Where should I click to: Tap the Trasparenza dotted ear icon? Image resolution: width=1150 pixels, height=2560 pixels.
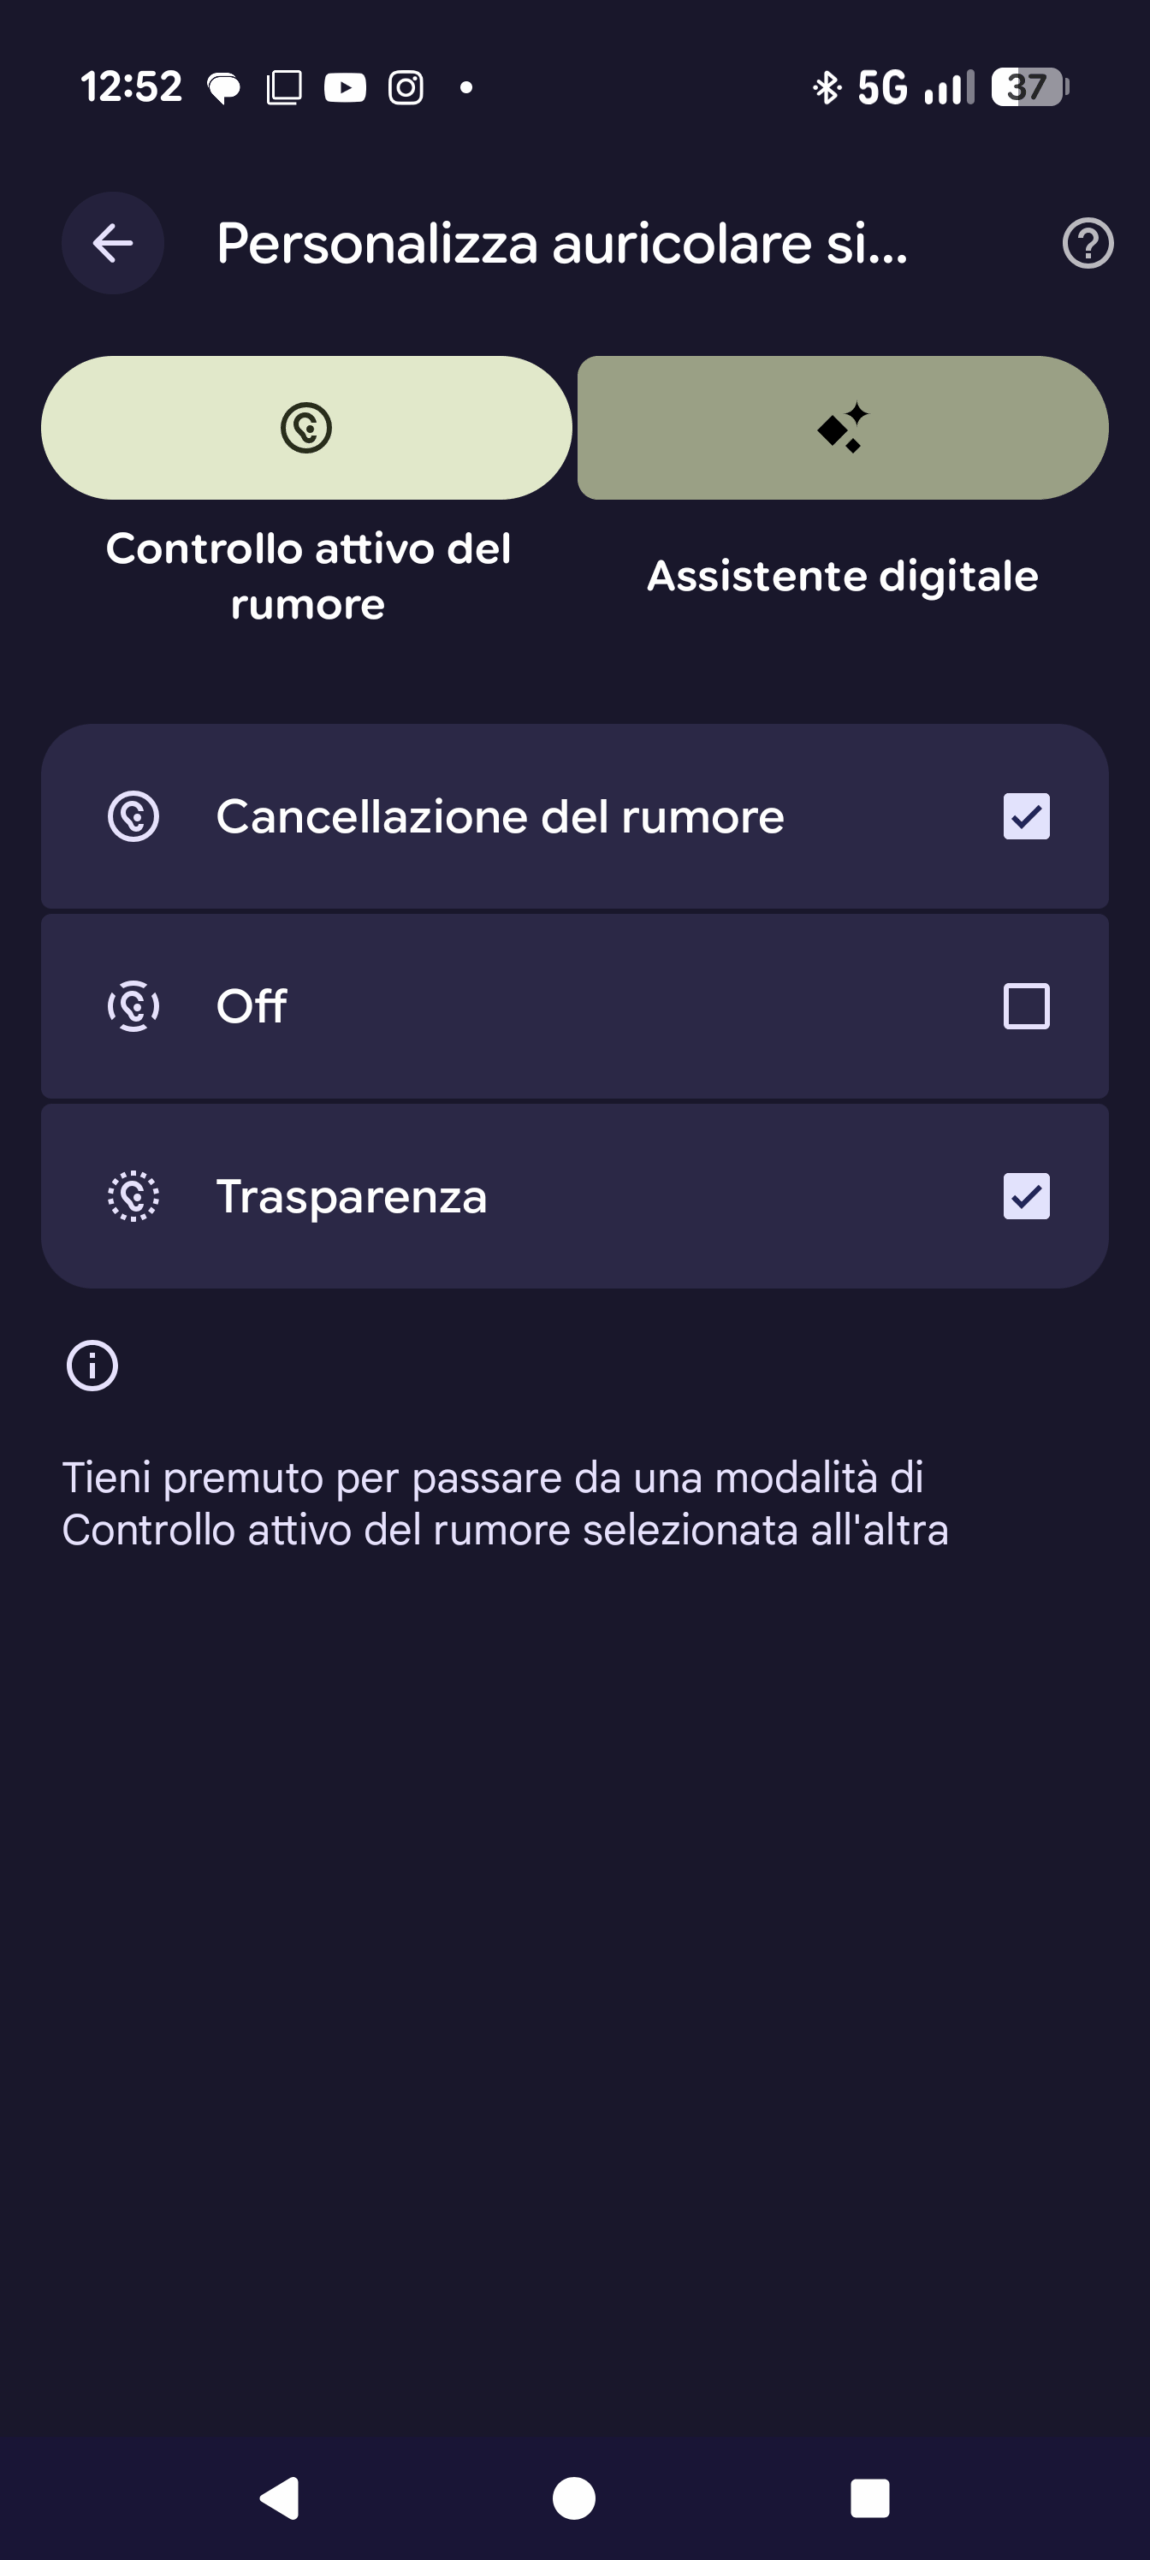[133, 1196]
